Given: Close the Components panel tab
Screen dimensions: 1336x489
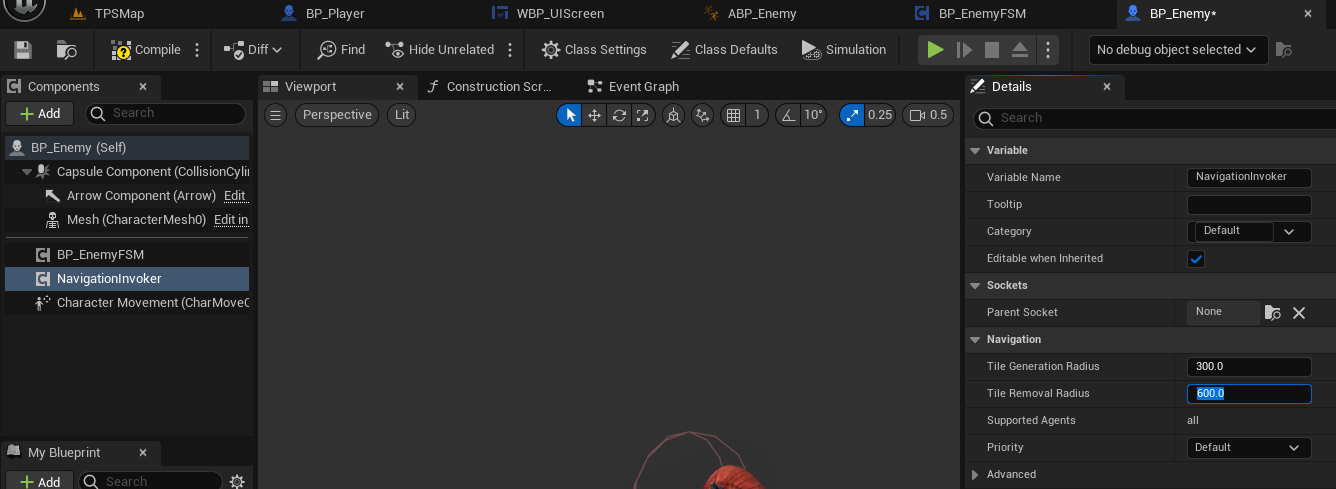Looking at the screenshot, I should (143, 87).
